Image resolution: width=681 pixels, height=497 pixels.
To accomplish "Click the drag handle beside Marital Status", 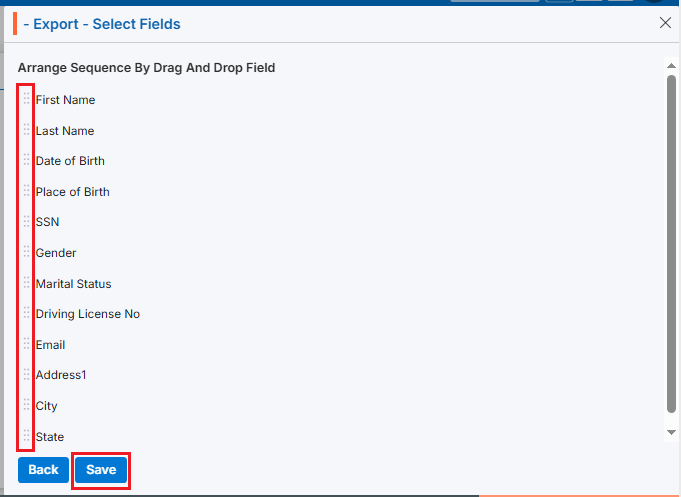I will point(26,283).
